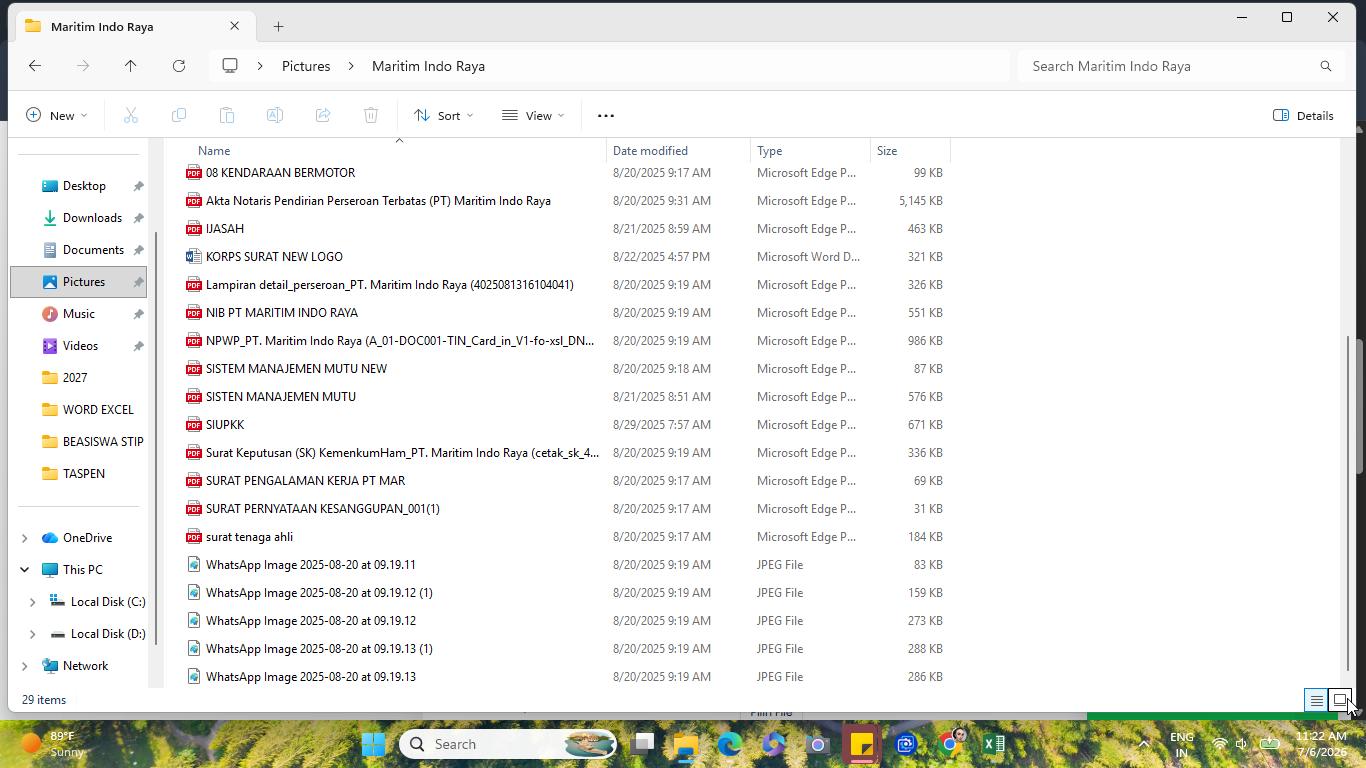Click the Excel icon in taskbar
Screen dimensions: 1366x768
[993, 744]
